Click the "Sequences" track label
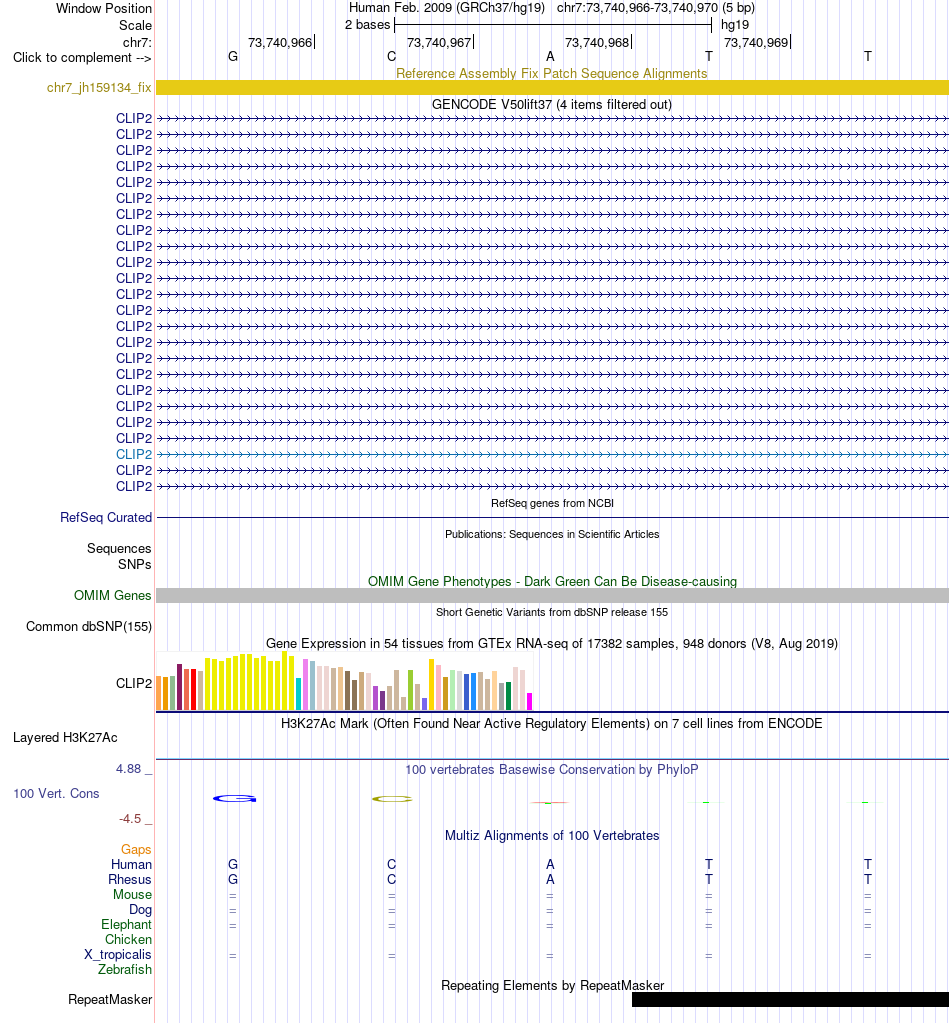The height and width of the screenshot is (1023, 950). [119, 549]
